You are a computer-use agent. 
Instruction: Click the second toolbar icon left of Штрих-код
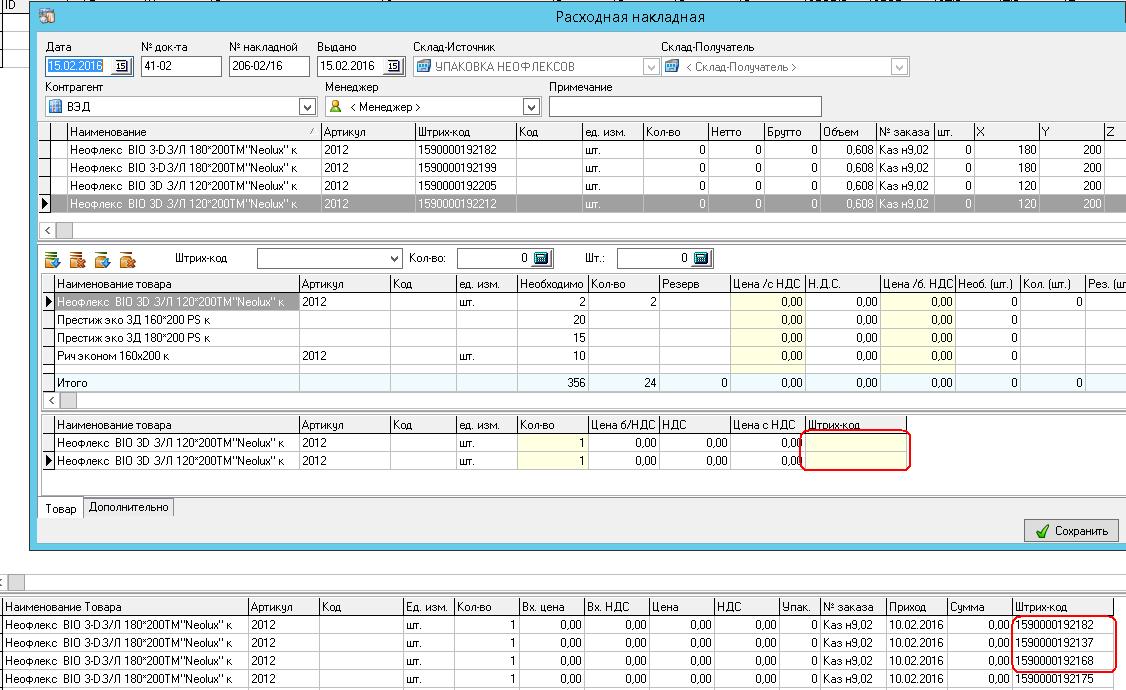coord(78,260)
